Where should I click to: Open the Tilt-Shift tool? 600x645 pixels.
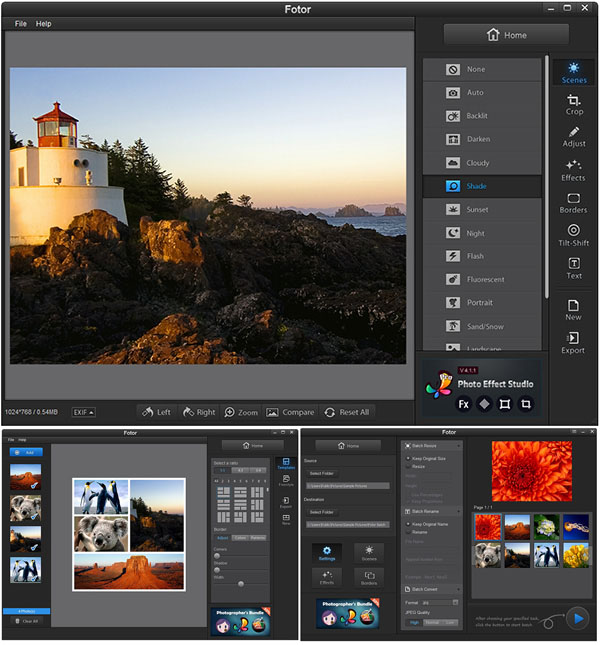tap(574, 235)
